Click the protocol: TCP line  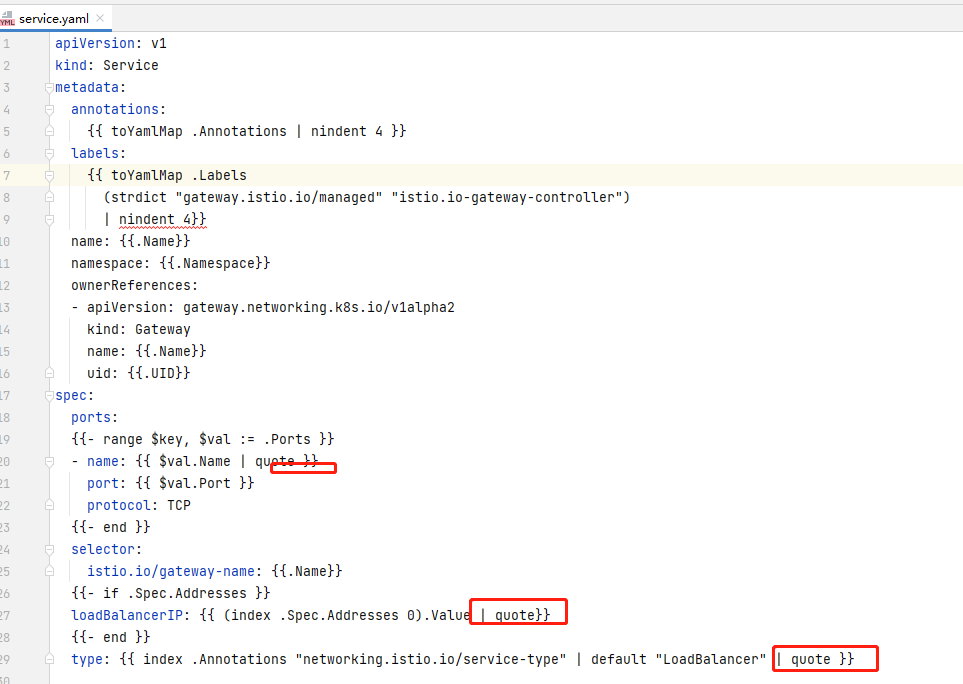click(138, 506)
